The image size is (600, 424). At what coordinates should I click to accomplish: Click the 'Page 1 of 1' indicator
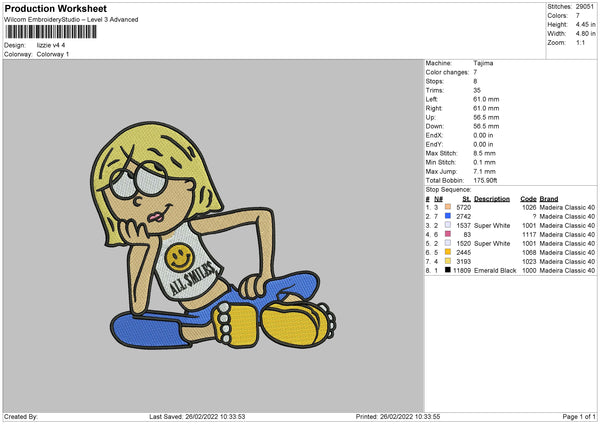click(x=579, y=417)
